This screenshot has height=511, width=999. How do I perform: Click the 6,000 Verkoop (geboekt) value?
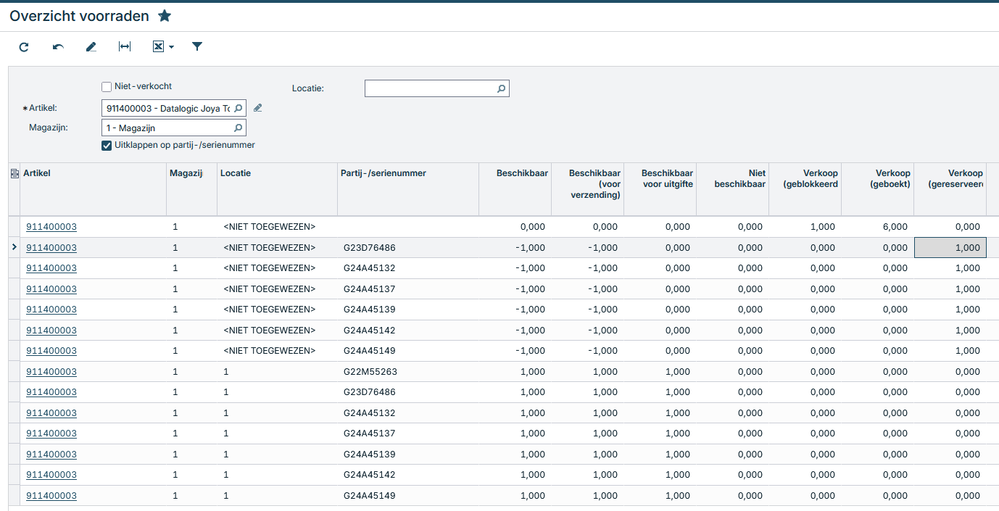point(895,227)
